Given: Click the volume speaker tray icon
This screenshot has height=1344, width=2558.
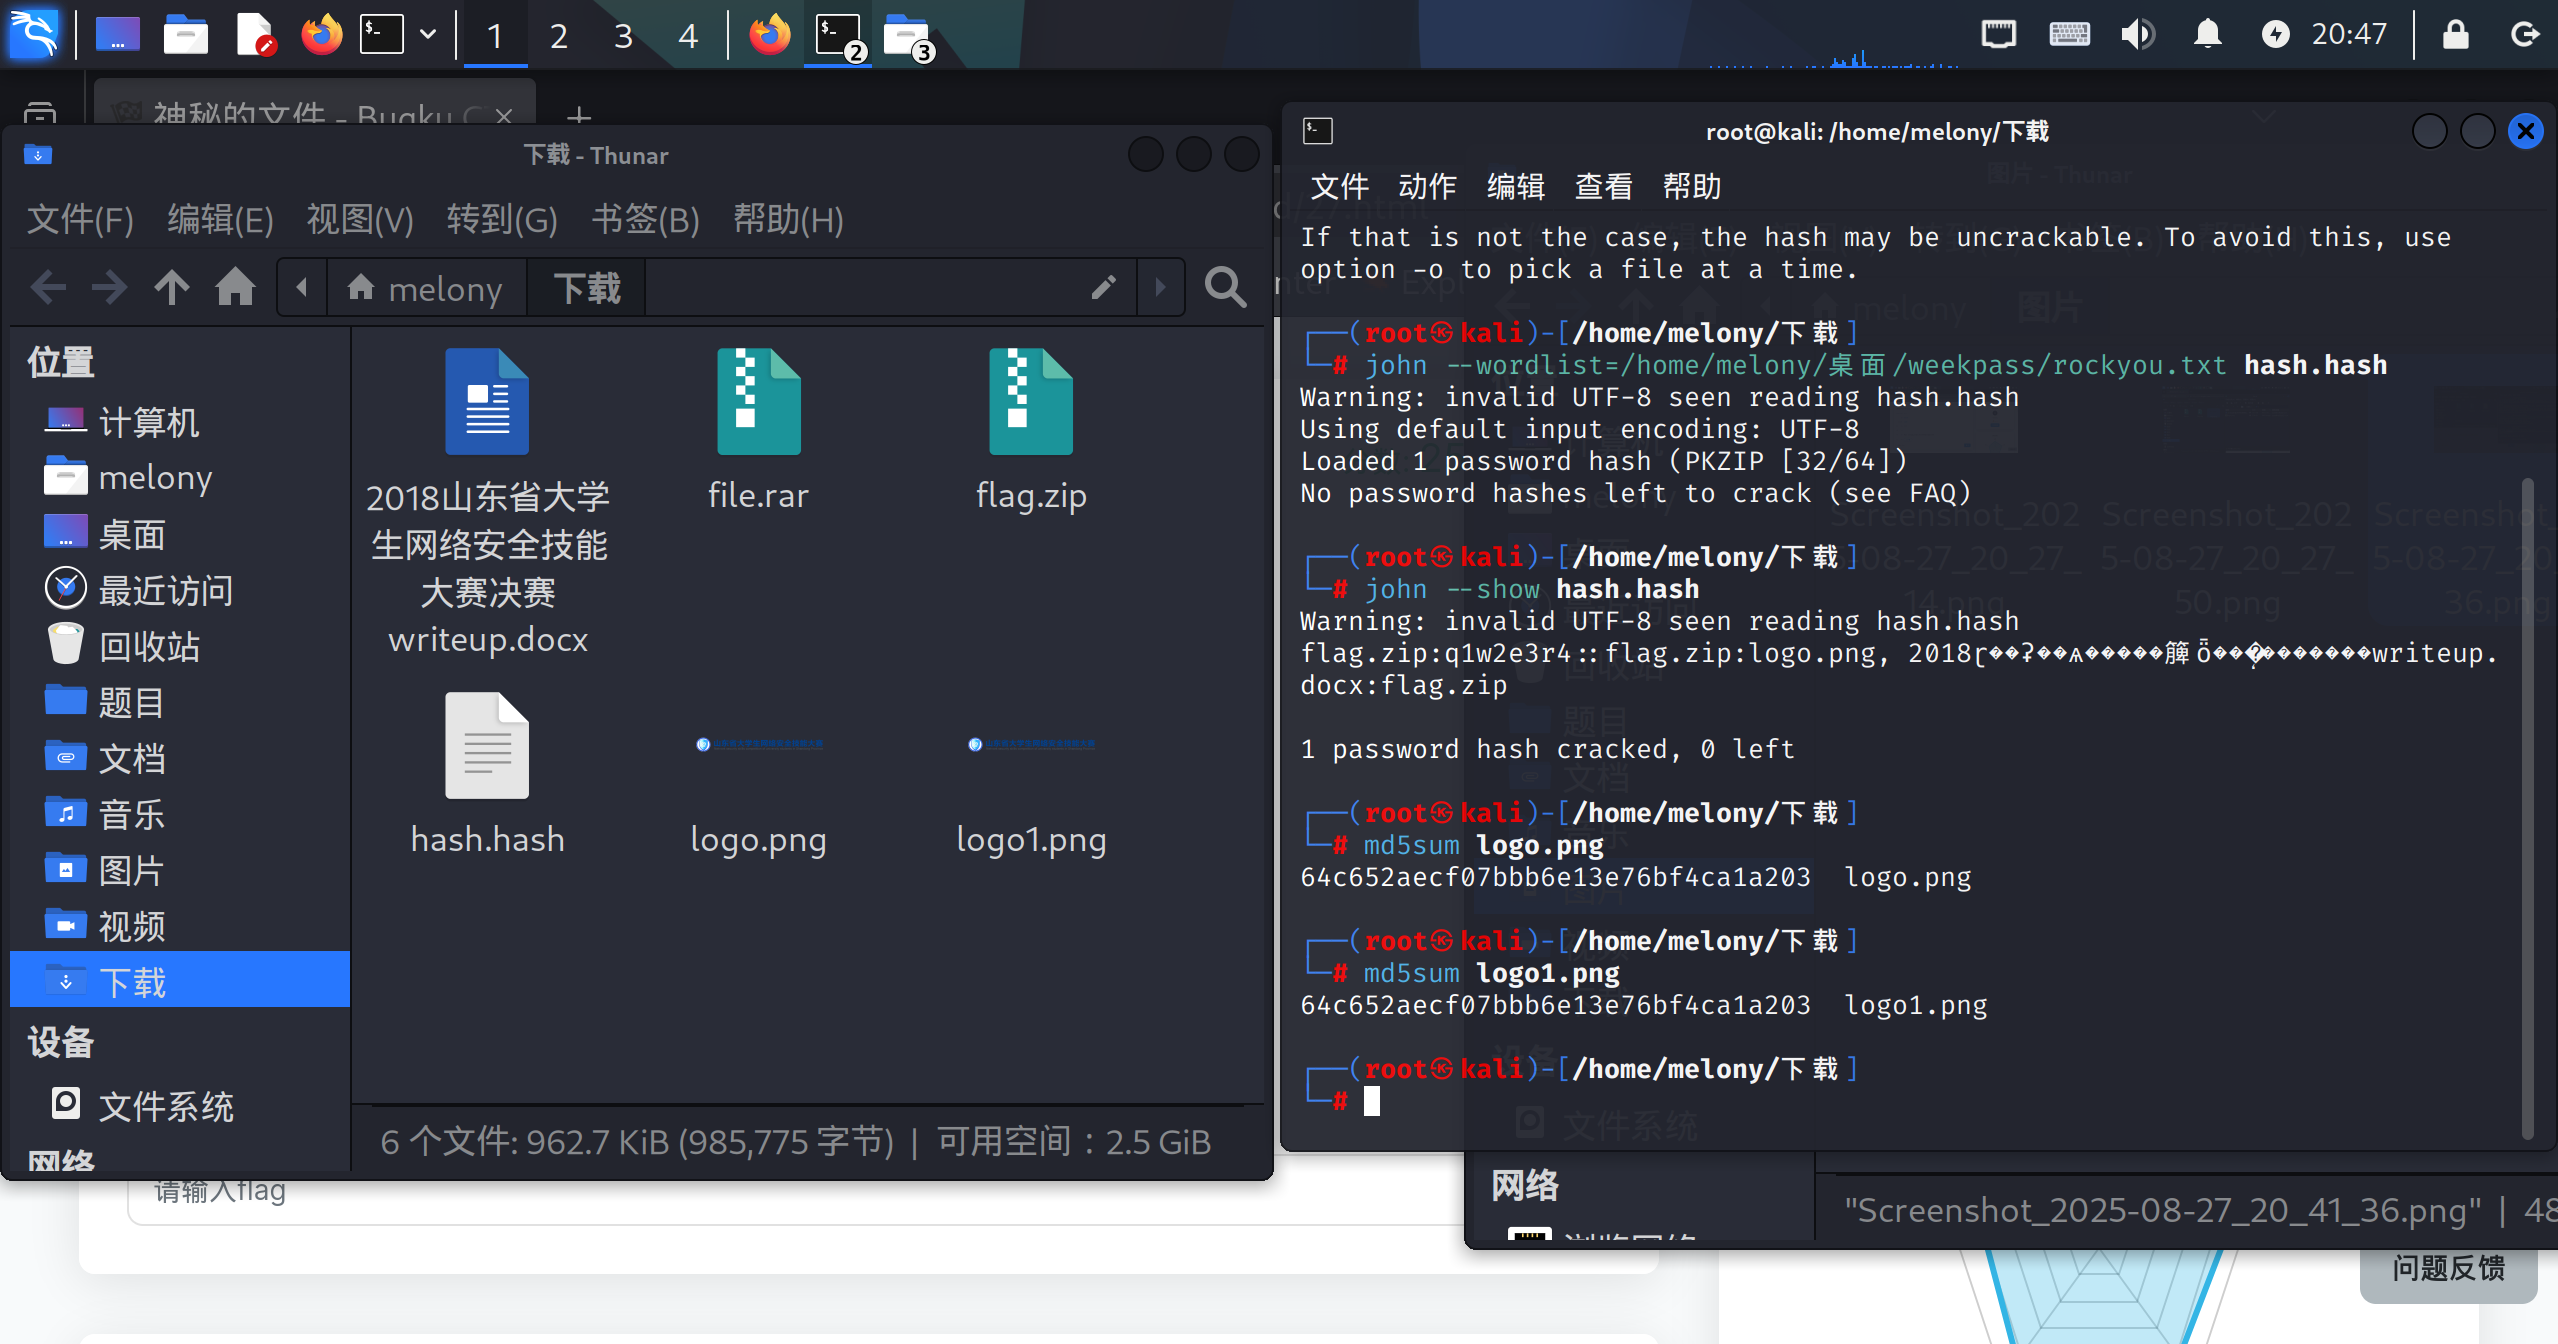Looking at the screenshot, I should point(2137,34).
